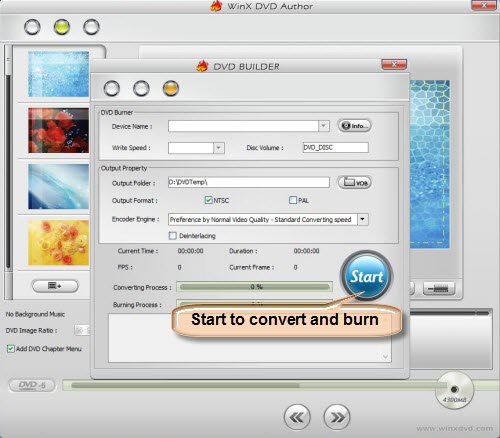The image size is (500, 438).
Task: Expand the Encoder Engine dropdown arrow
Action: pos(362,219)
